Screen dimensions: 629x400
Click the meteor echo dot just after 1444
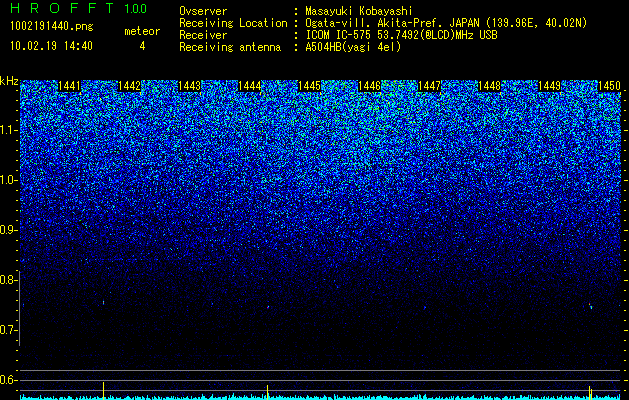point(268,307)
